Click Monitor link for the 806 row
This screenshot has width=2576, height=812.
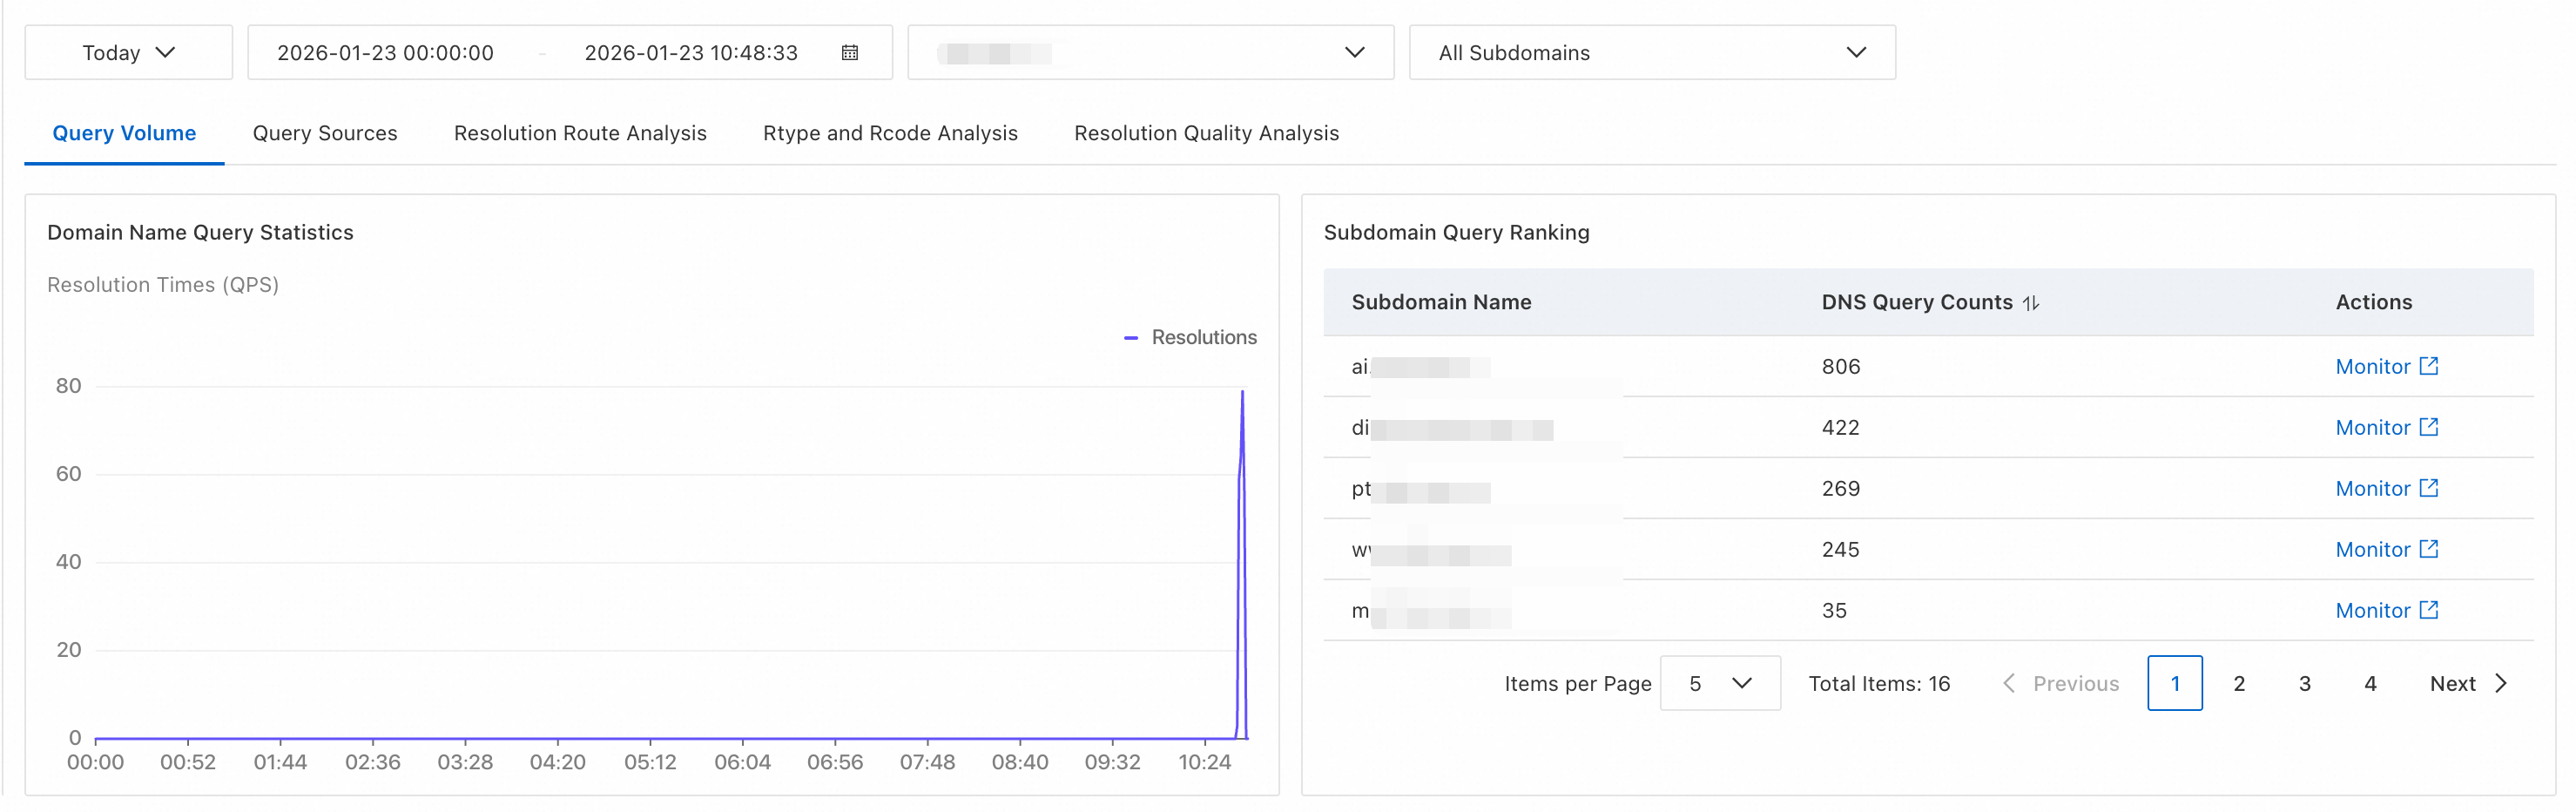[x=2372, y=367]
